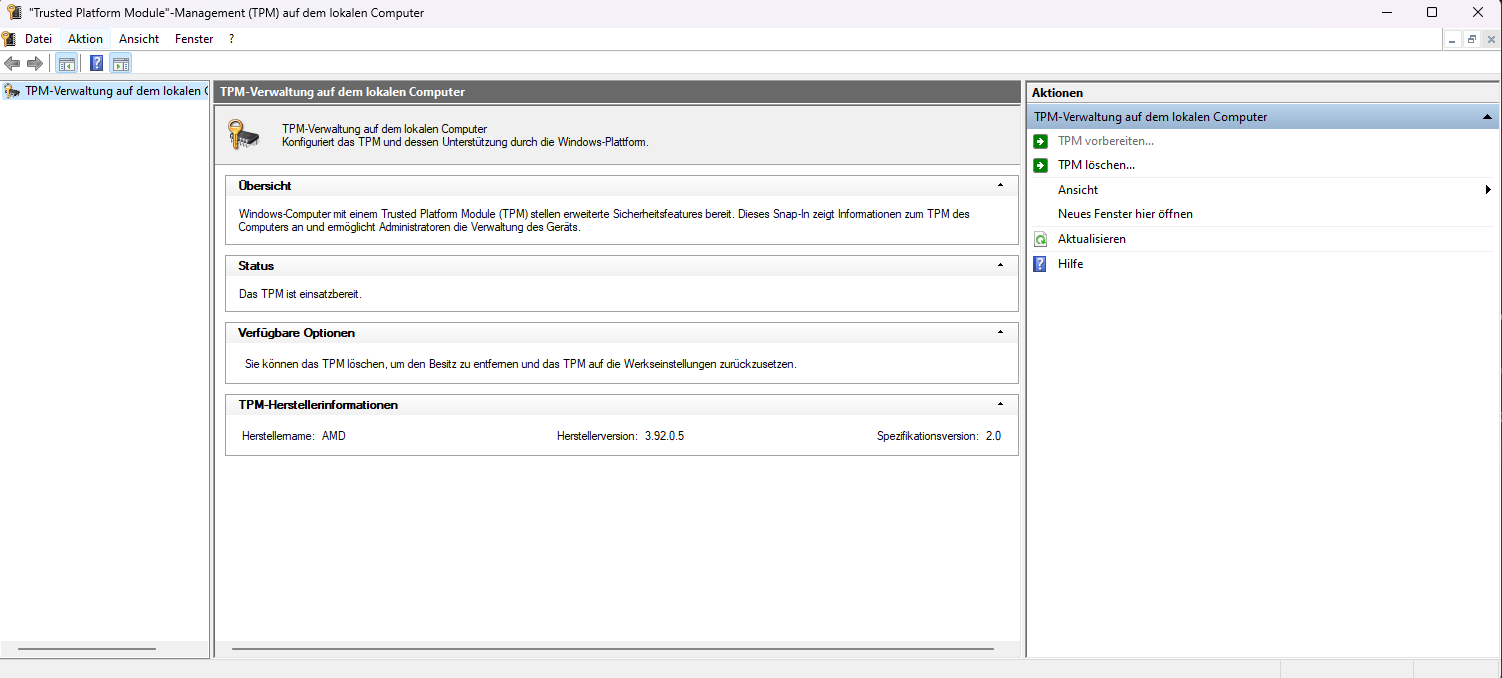
Task: Collapse the Status section
Action: [x=1001, y=265]
